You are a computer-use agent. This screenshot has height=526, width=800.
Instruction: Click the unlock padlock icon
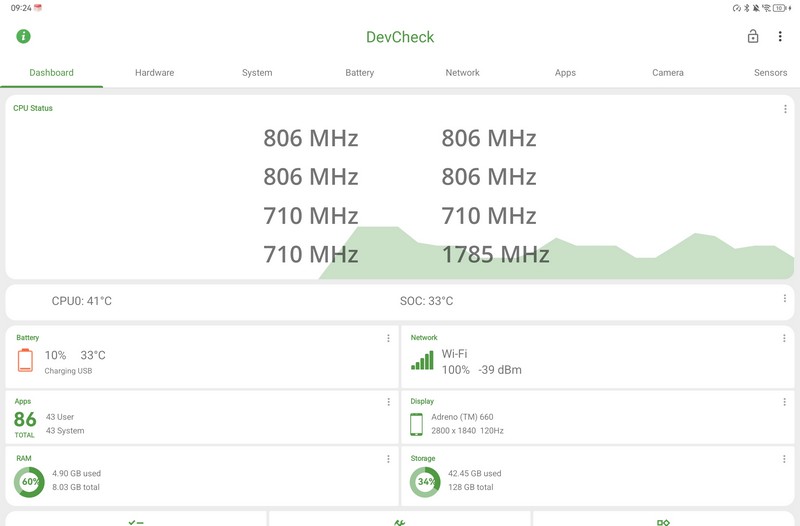(x=753, y=37)
